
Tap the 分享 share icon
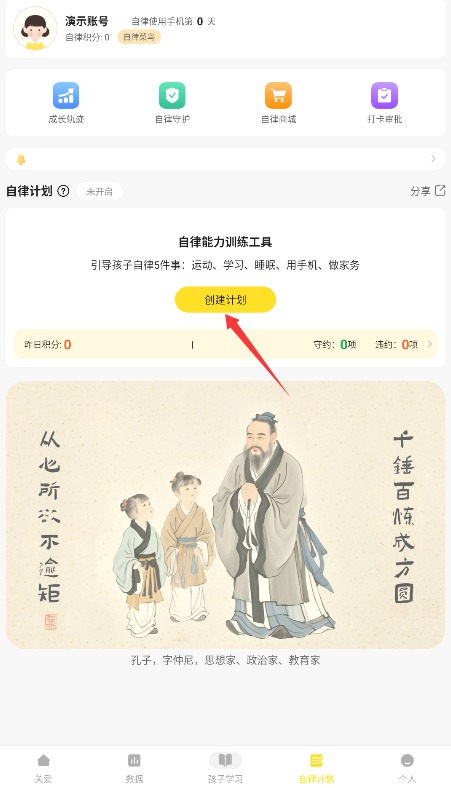(440, 190)
